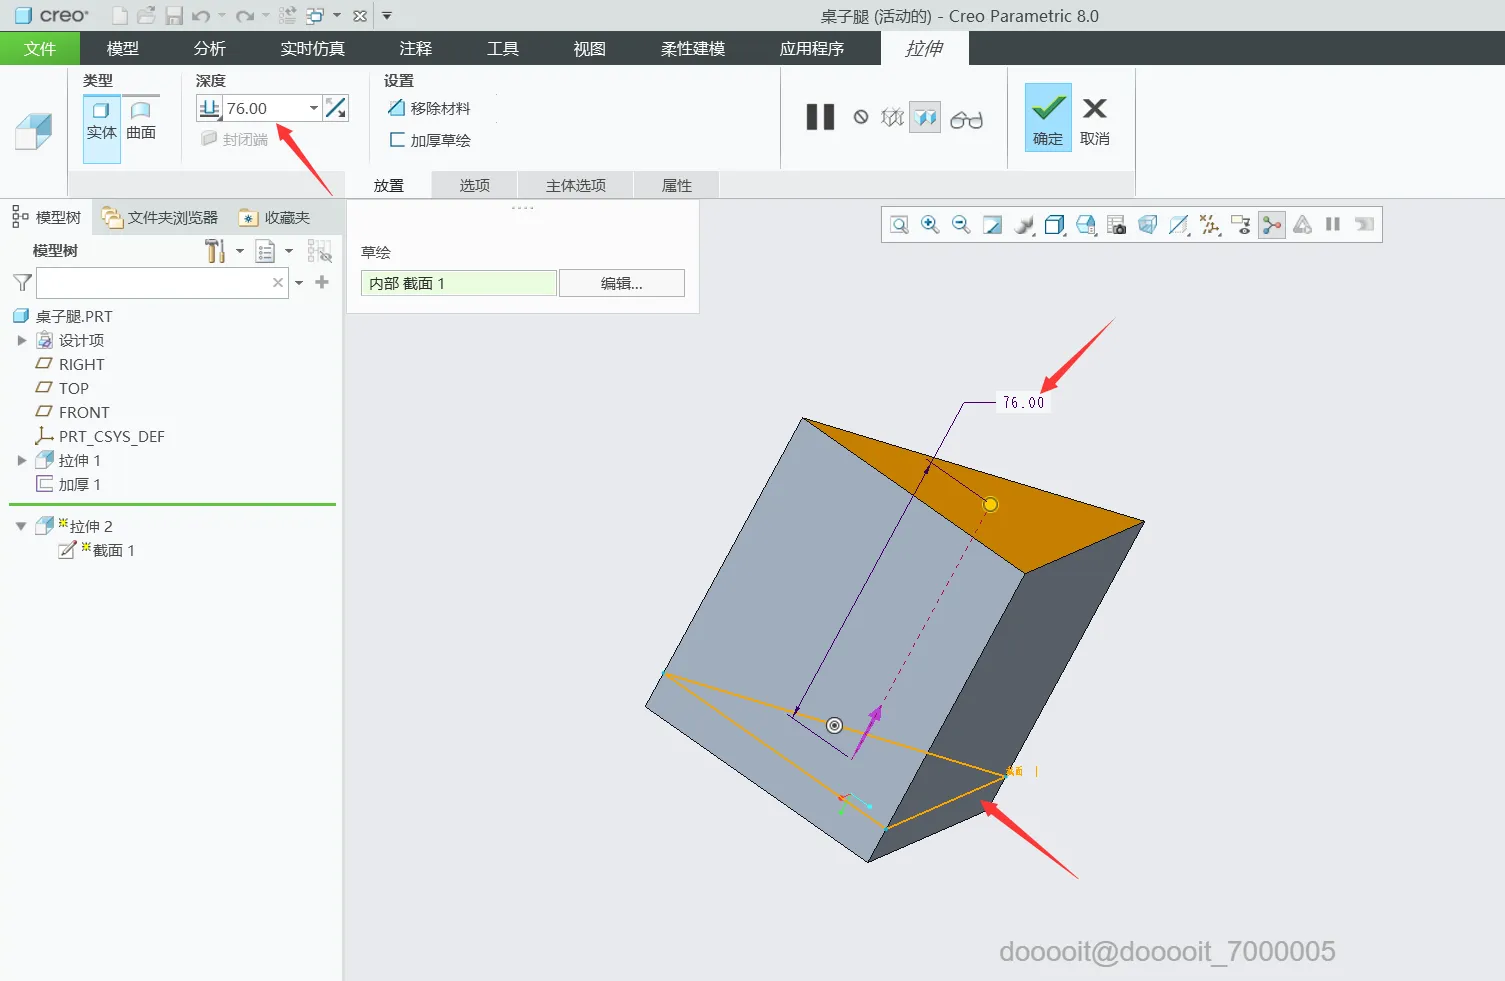Screen dimensions: 1505x981
Task: Open the 文件夹浏览器 tab
Action: point(161,217)
